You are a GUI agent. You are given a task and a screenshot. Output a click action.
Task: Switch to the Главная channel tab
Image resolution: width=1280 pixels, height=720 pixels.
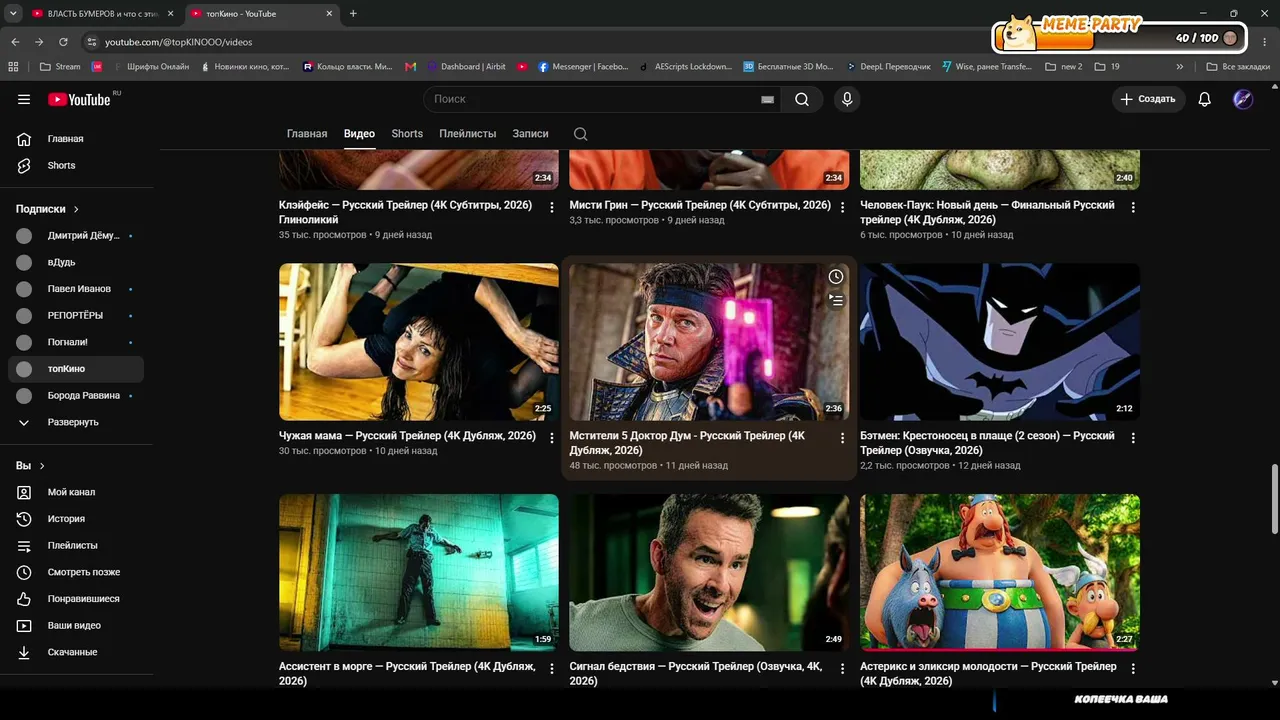307,134
